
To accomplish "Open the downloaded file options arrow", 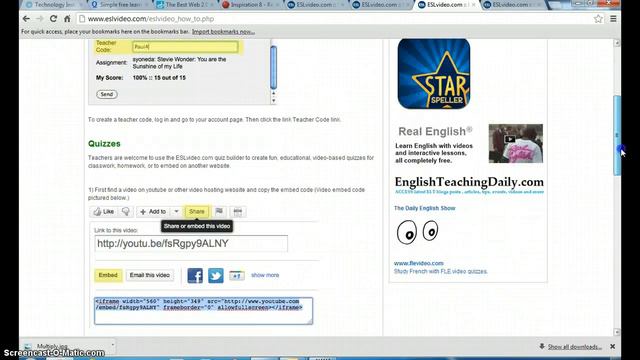I will [x=113, y=345].
